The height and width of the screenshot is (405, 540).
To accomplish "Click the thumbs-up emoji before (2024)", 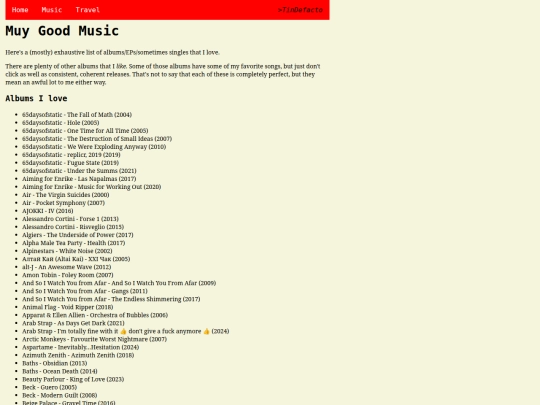I will 206,331.
